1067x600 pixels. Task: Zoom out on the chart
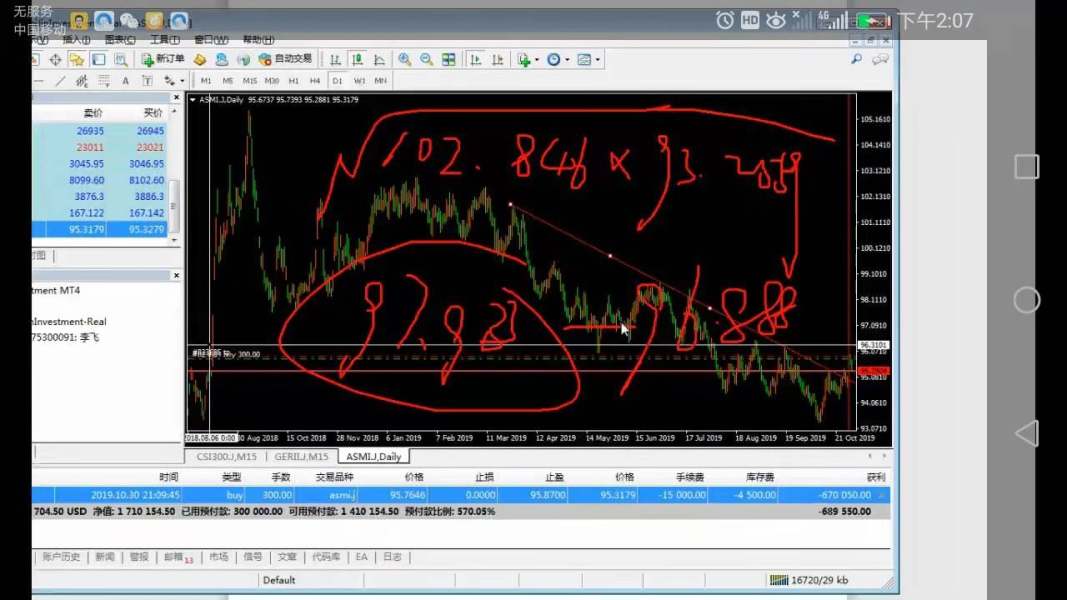(x=426, y=60)
